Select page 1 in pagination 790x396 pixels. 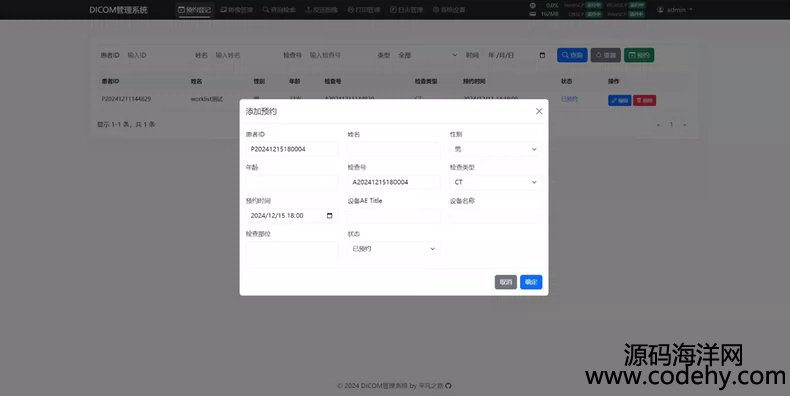point(671,124)
